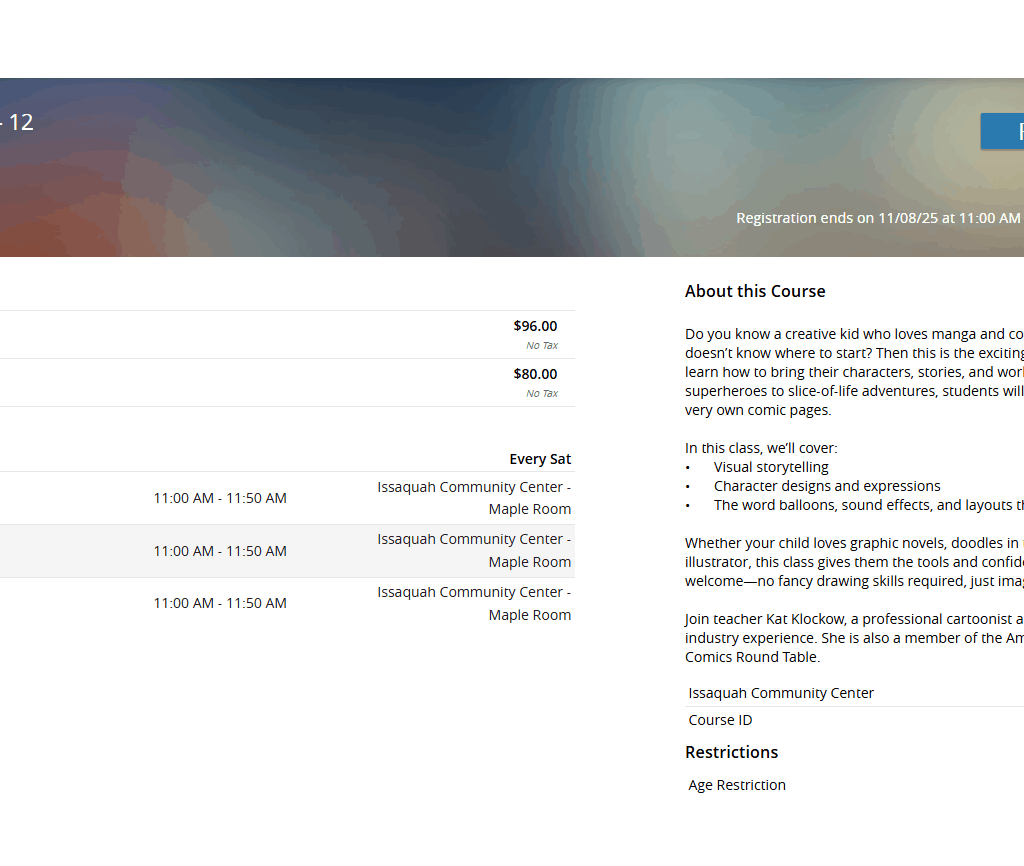Image resolution: width=1024 pixels, height=866 pixels.
Task: Click the "No Tax" label under $96.00
Action: 542,346
